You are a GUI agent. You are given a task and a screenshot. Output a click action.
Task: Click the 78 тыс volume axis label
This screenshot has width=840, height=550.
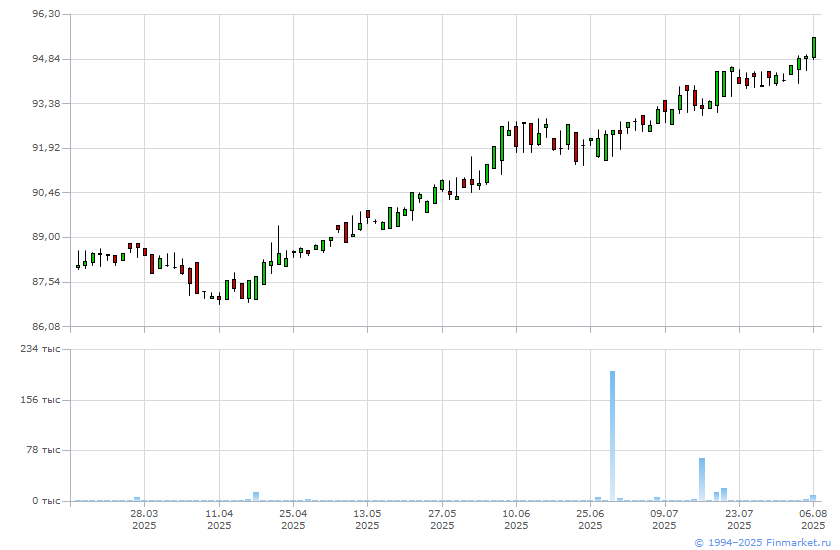(x=43, y=450)
